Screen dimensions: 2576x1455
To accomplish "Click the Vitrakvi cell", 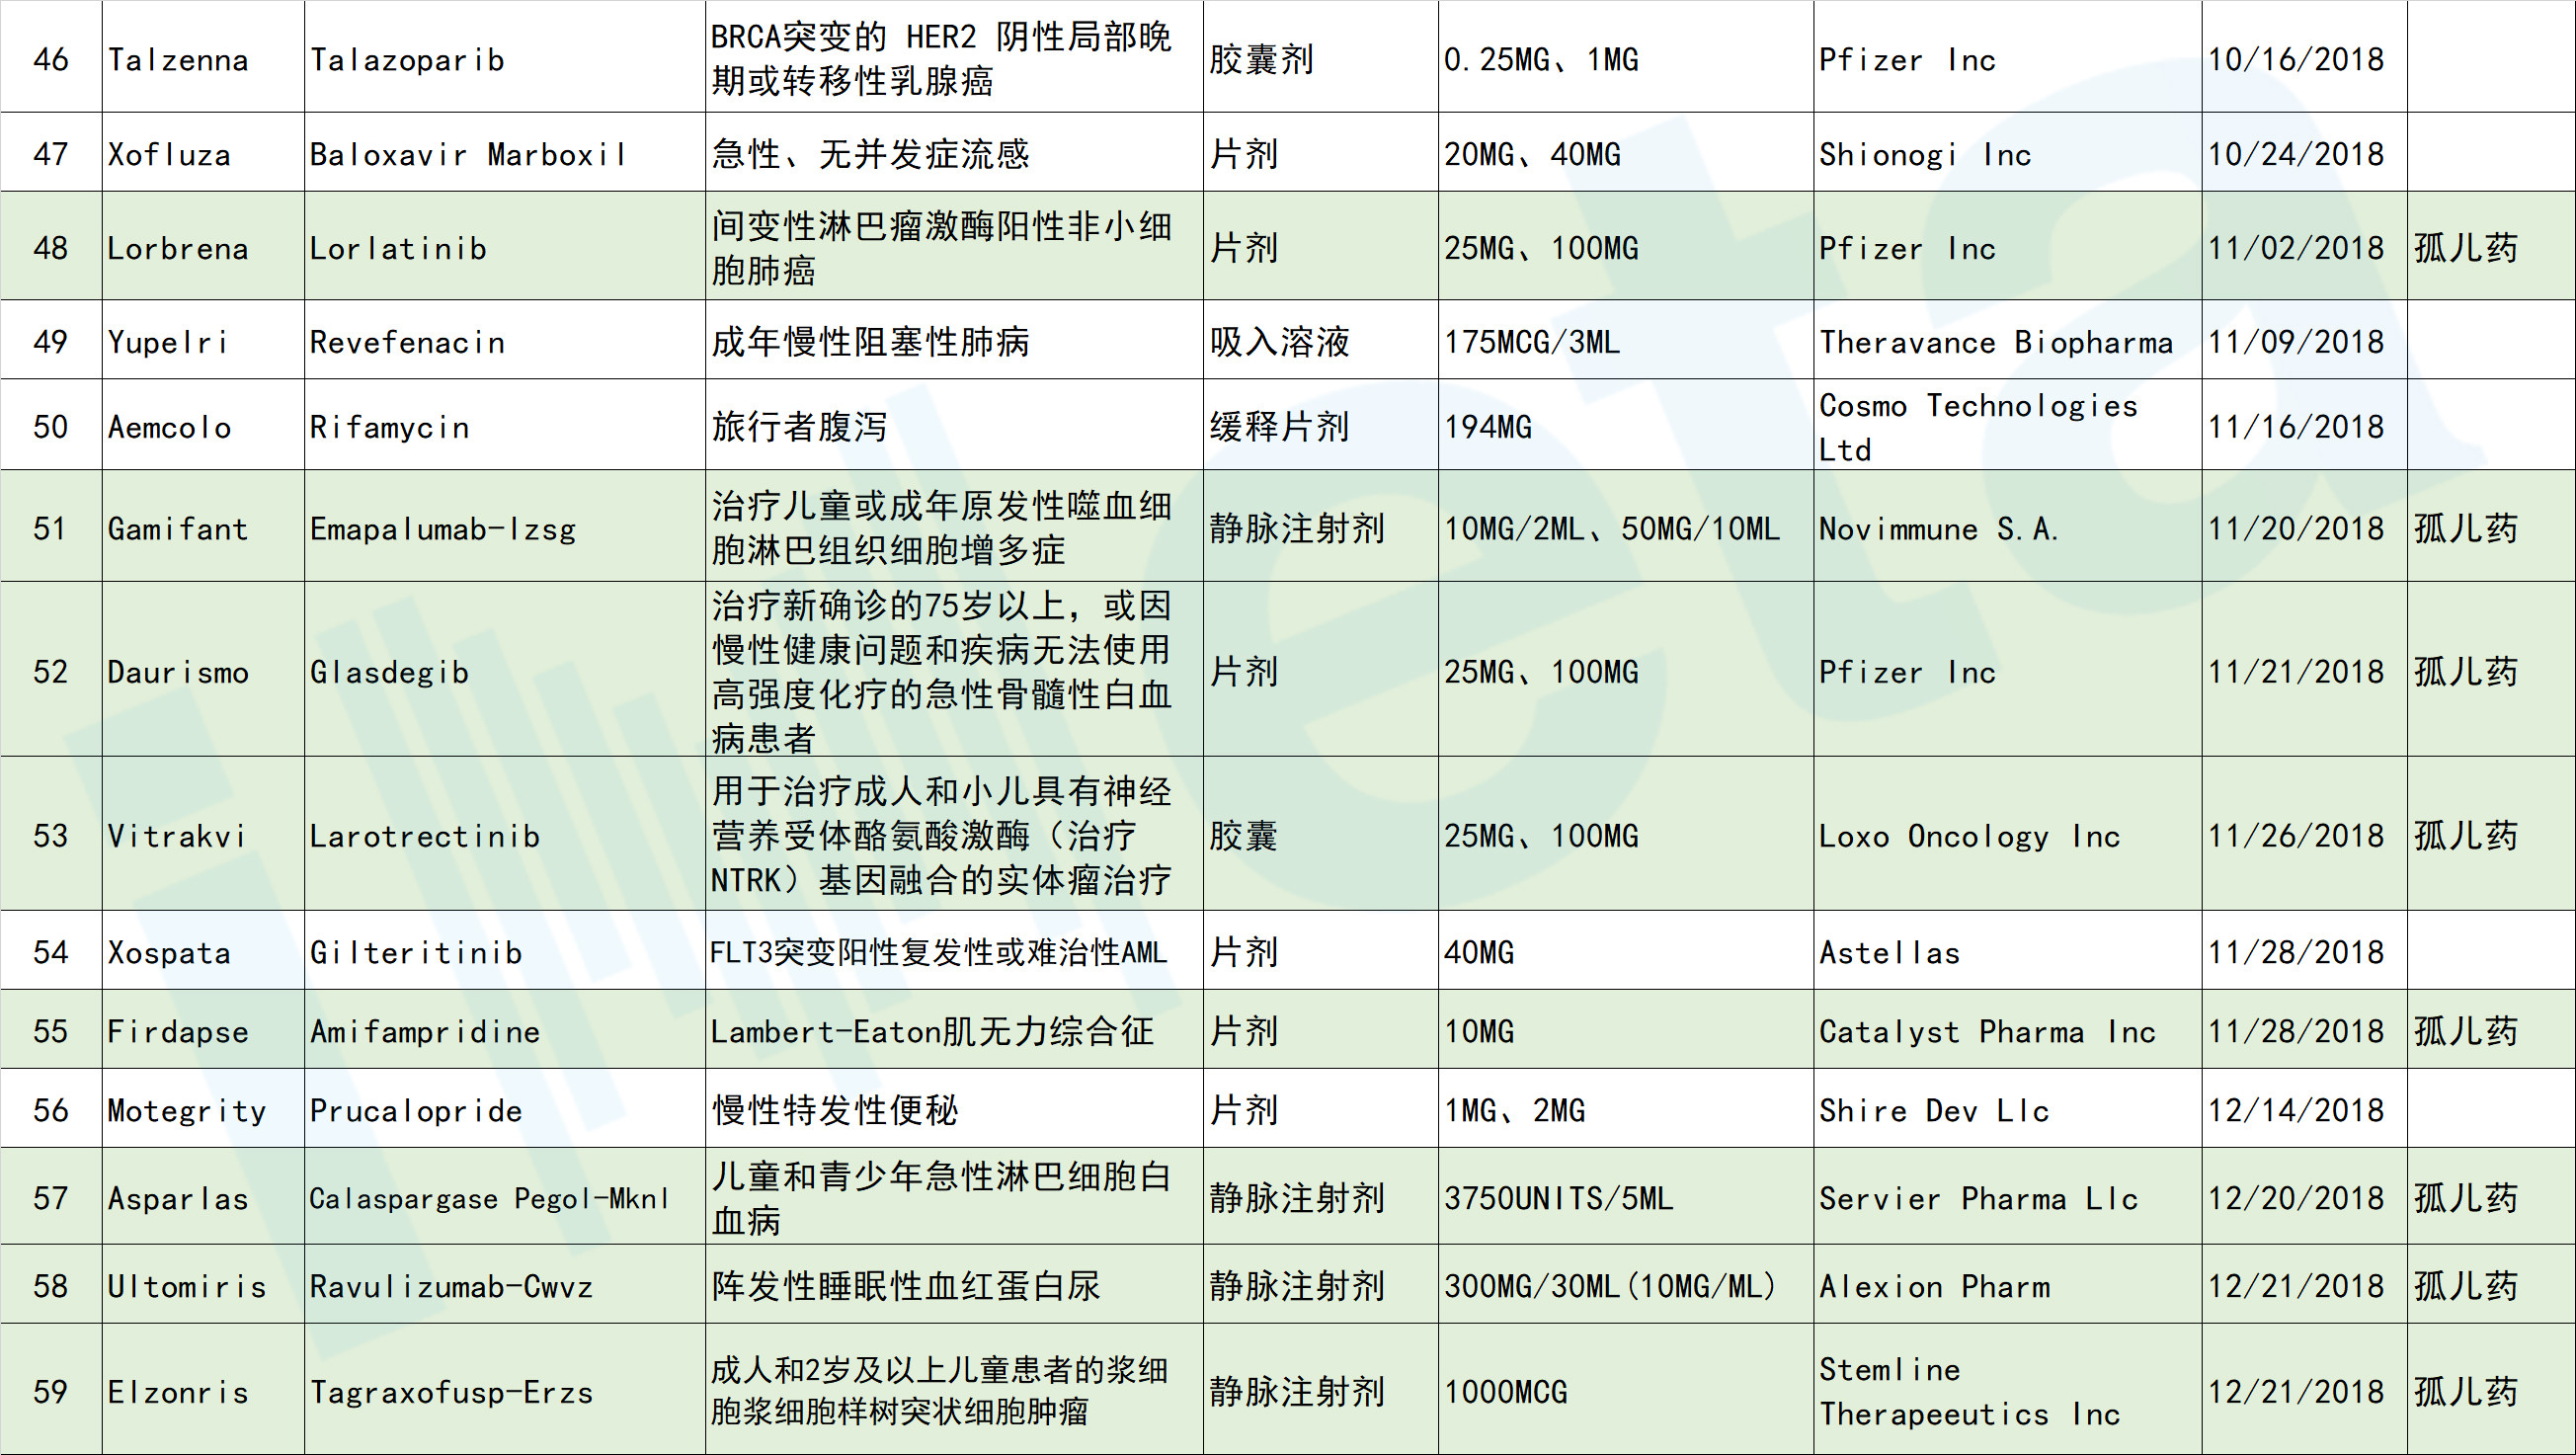I will (203, 834).
